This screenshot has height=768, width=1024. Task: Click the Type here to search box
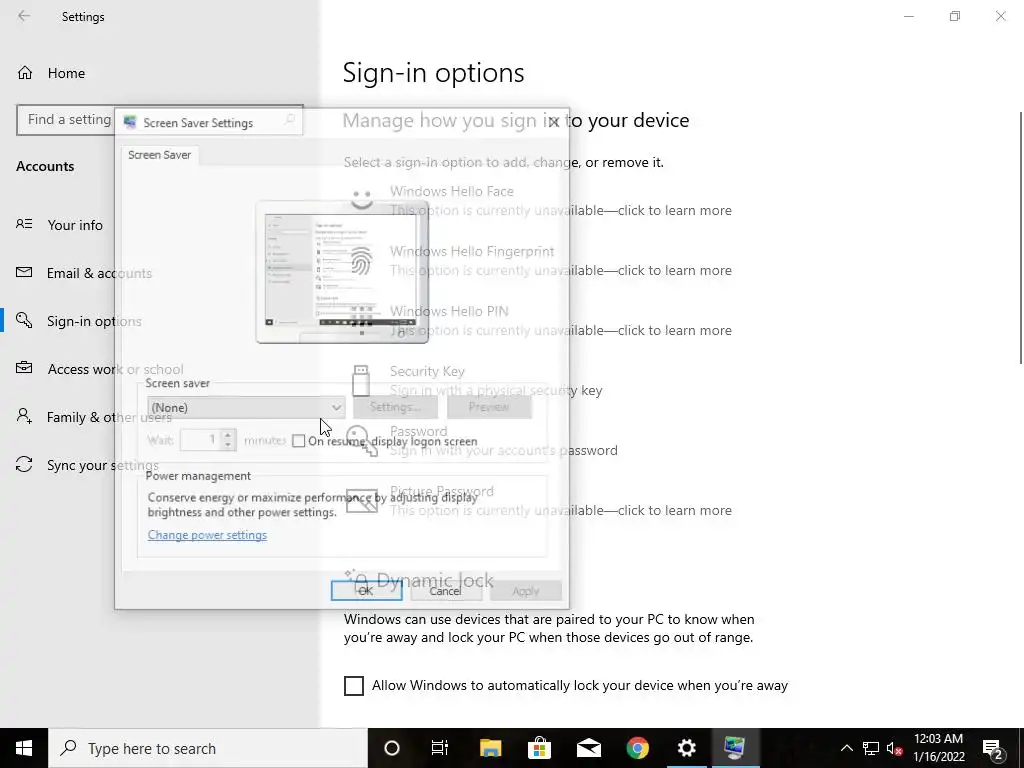pos(208,748)
